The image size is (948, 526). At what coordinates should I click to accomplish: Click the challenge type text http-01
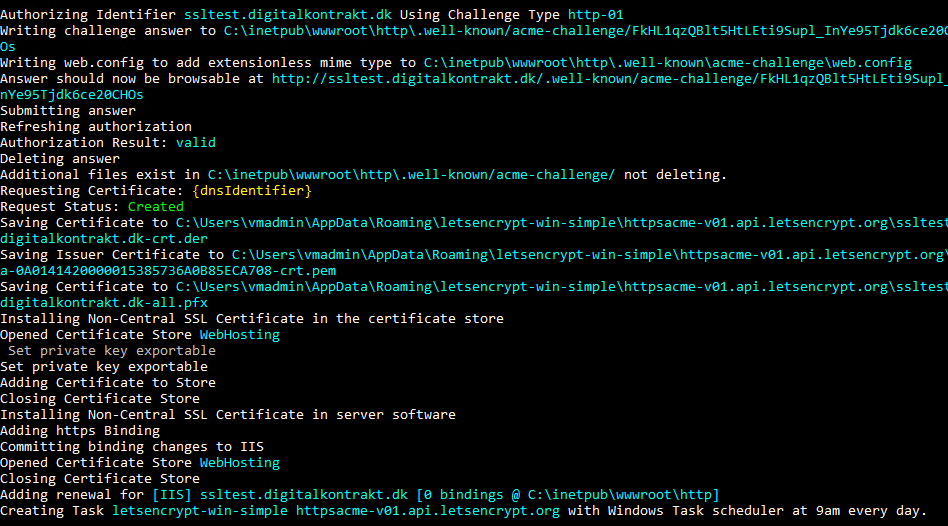coord(595,15)
